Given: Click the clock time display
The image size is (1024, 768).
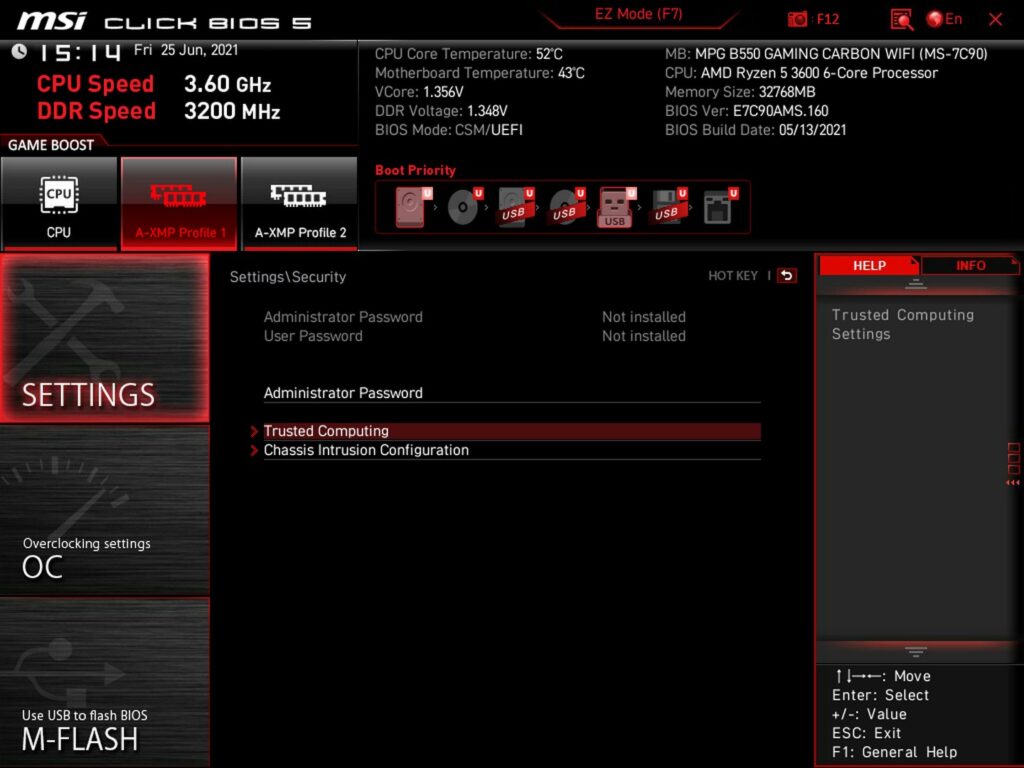Looking at the screenshot, I should coord(80,52).
